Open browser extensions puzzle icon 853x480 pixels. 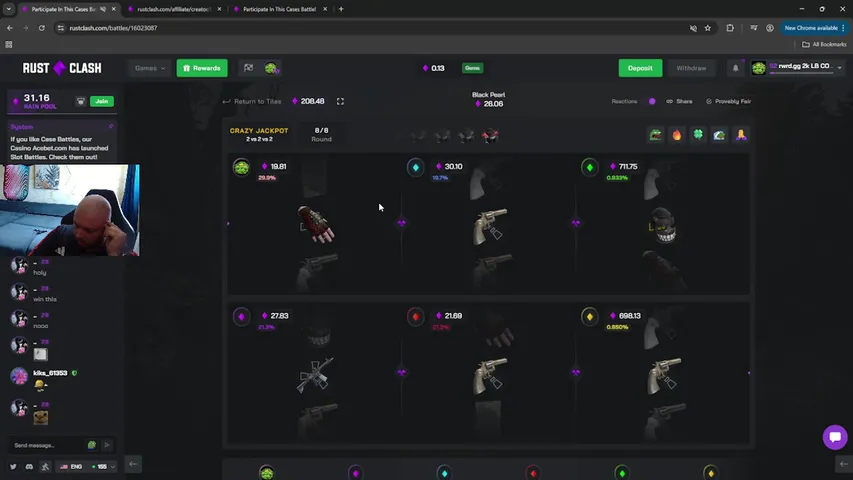point(730,28)
